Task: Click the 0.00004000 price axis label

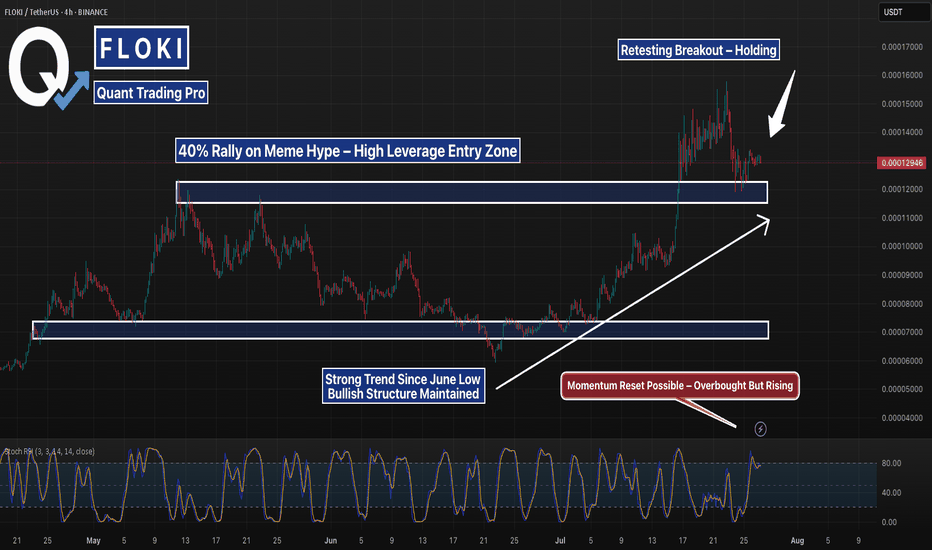Action: (902, 418)
